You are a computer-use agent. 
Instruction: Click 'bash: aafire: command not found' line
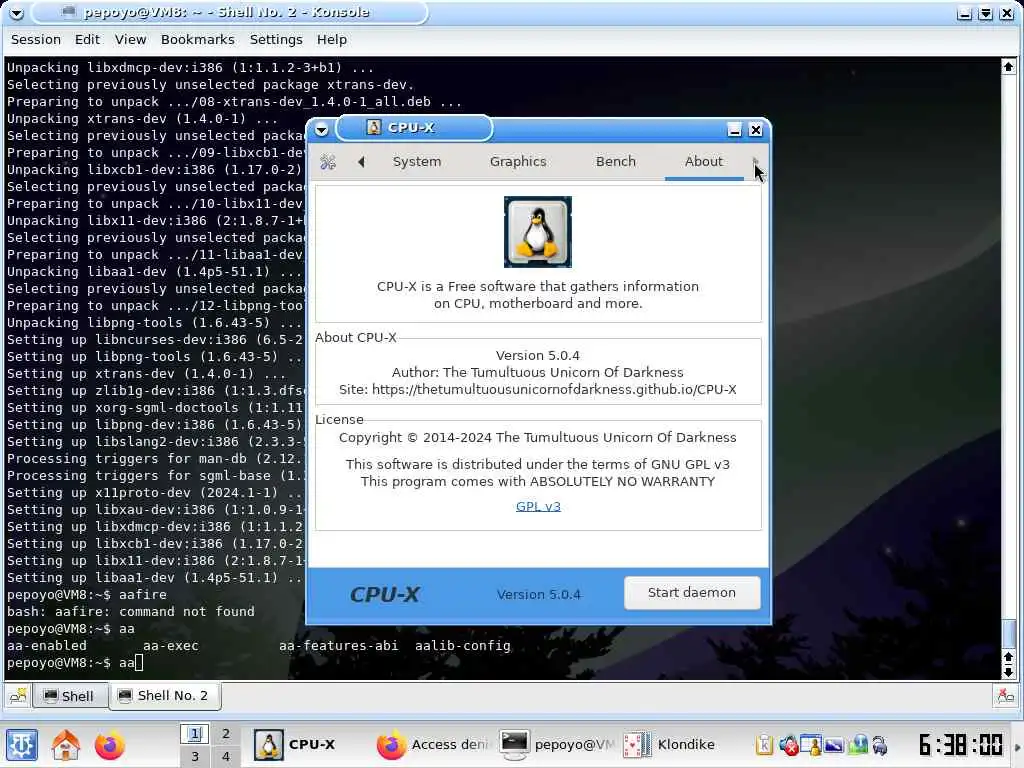click(x=131, y=612)
